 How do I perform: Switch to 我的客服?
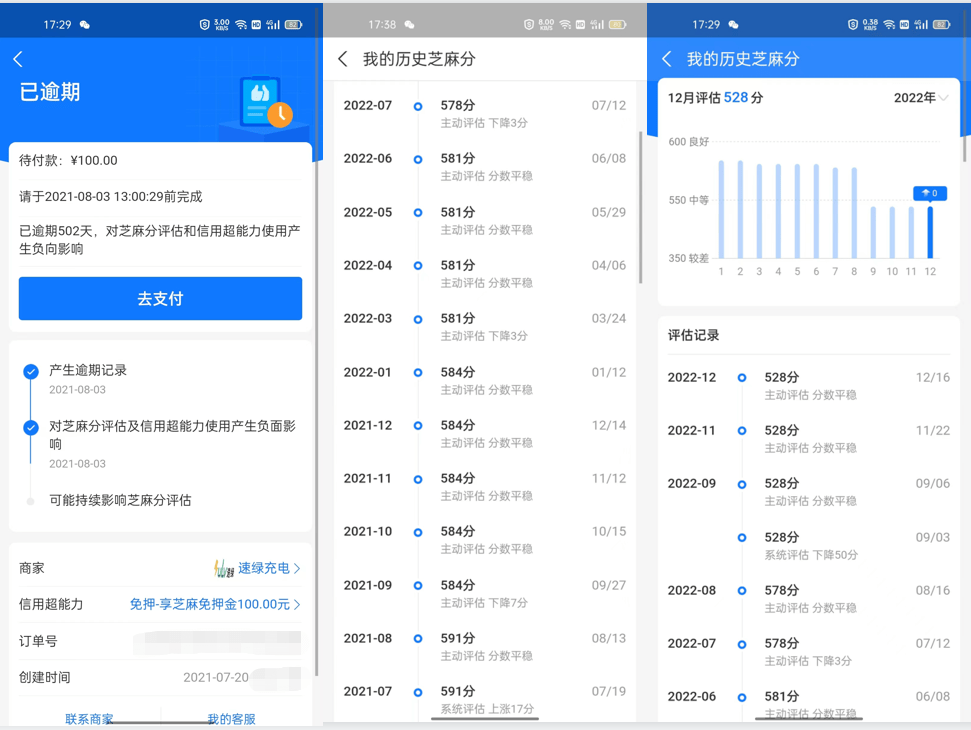coord(231,716)
